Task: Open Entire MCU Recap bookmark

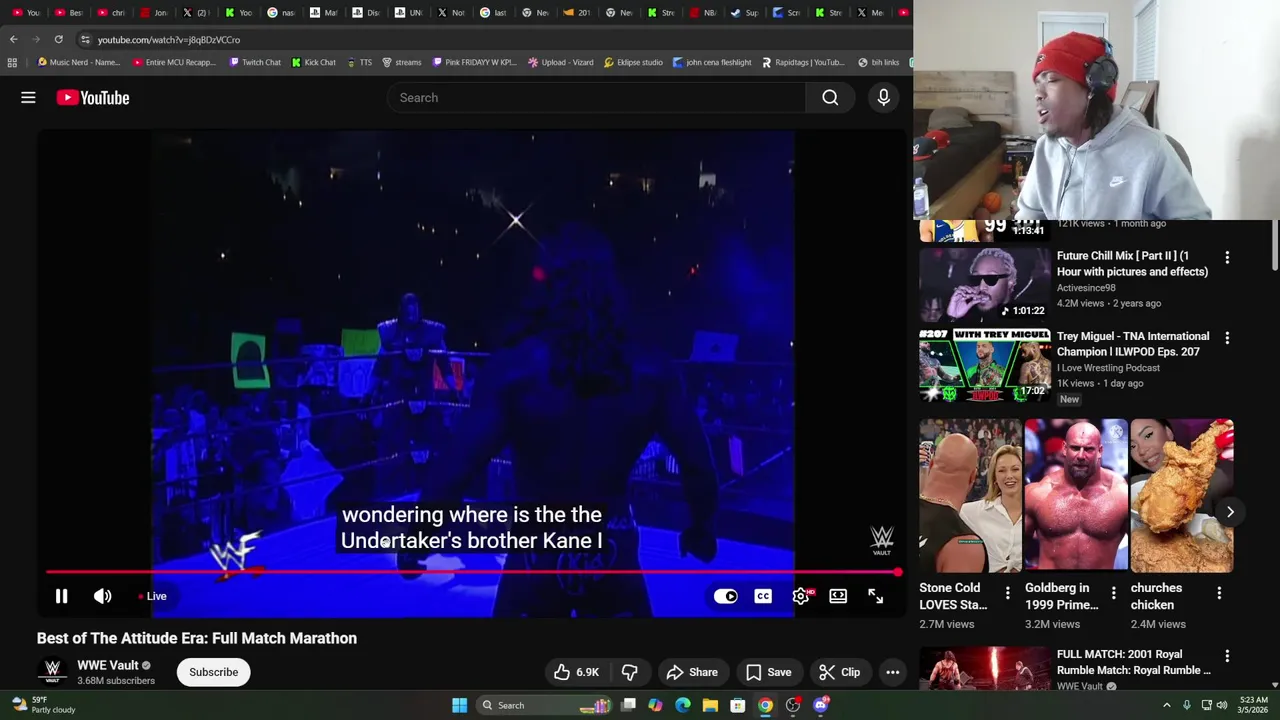Action: pos(174,62)
